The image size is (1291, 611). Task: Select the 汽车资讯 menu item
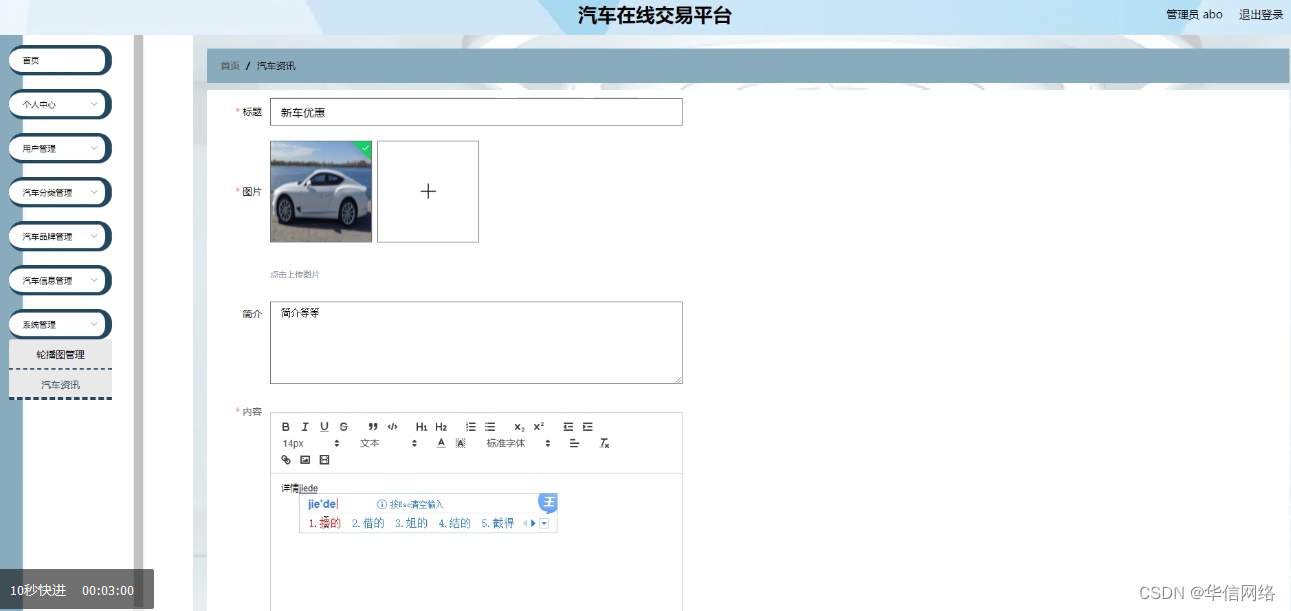(59, 384)
